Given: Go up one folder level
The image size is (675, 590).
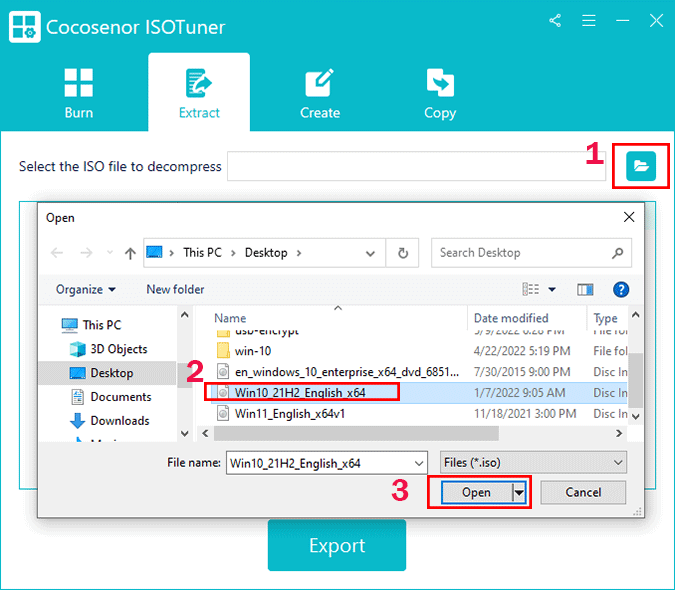Looking at the screenshot, I should tap(130, 253).
